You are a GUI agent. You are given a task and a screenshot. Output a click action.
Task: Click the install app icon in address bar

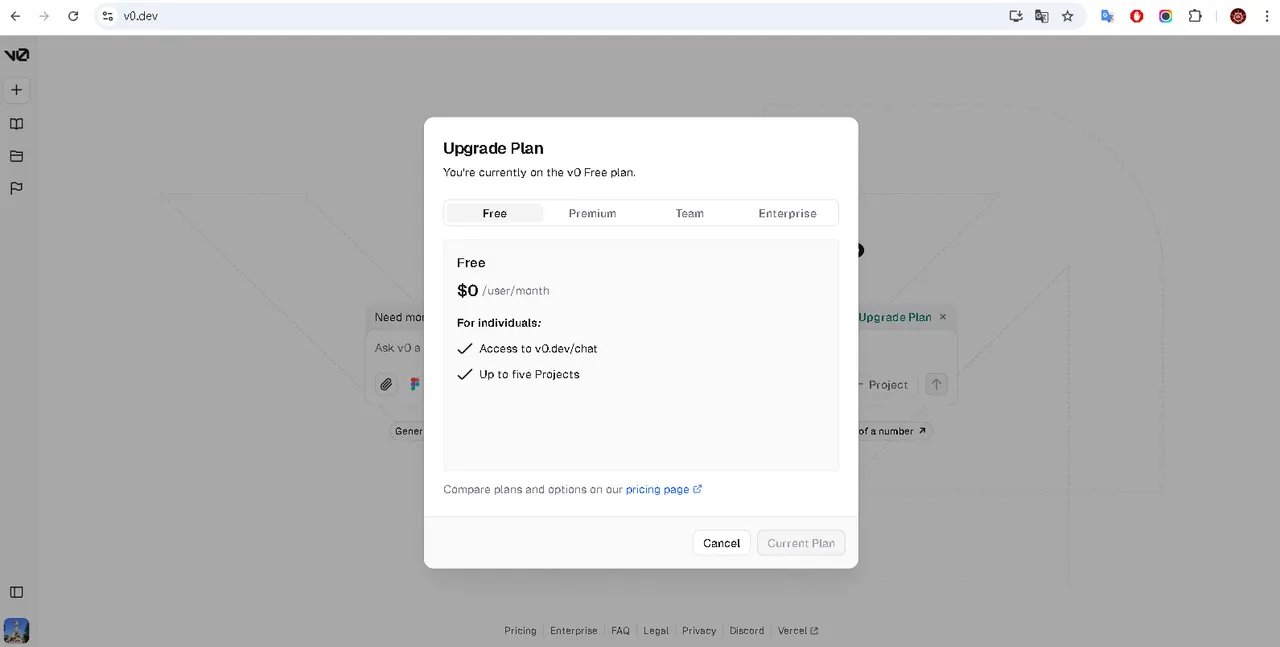[1016, 16]
